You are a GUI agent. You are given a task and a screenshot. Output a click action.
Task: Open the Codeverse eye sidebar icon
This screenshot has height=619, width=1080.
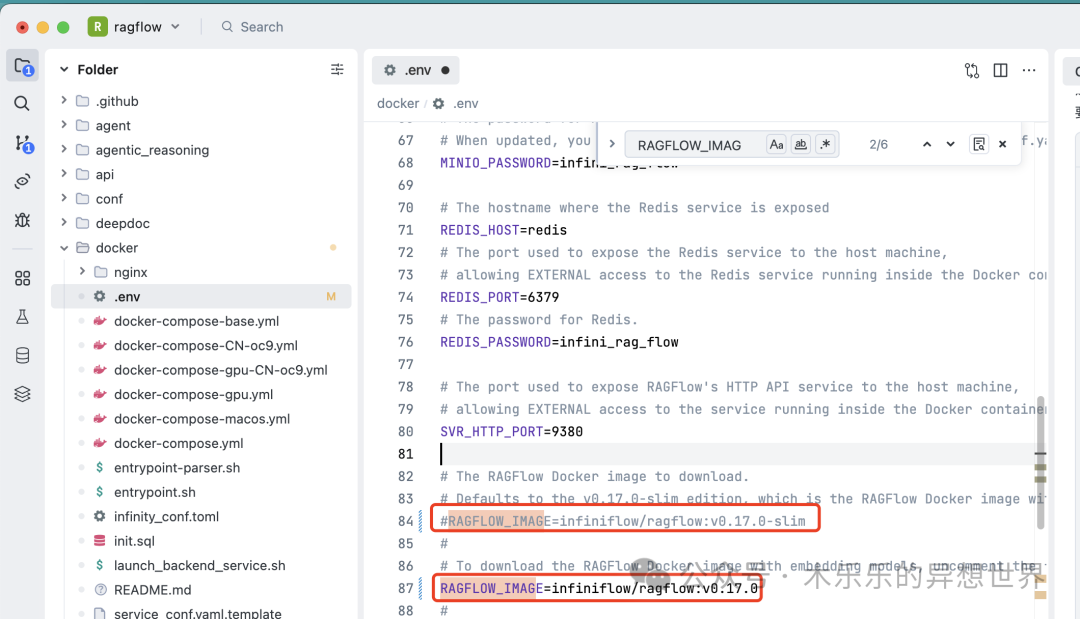click(x=22, y=181)
